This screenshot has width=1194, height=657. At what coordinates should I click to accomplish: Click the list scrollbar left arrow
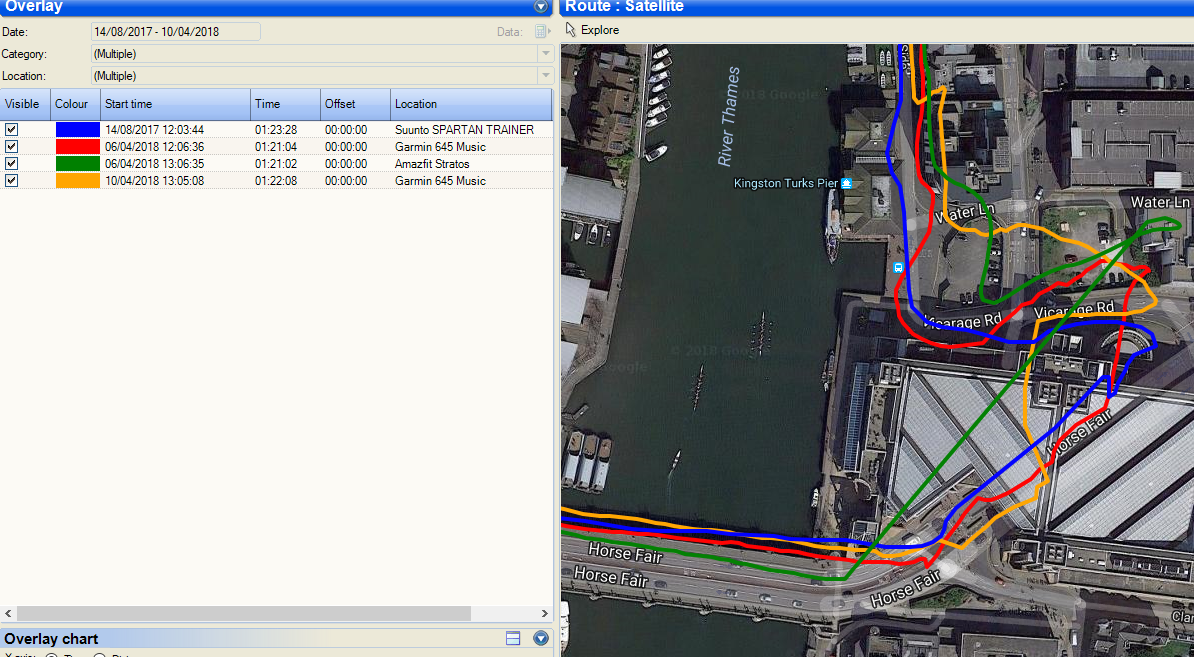[8, 614]
